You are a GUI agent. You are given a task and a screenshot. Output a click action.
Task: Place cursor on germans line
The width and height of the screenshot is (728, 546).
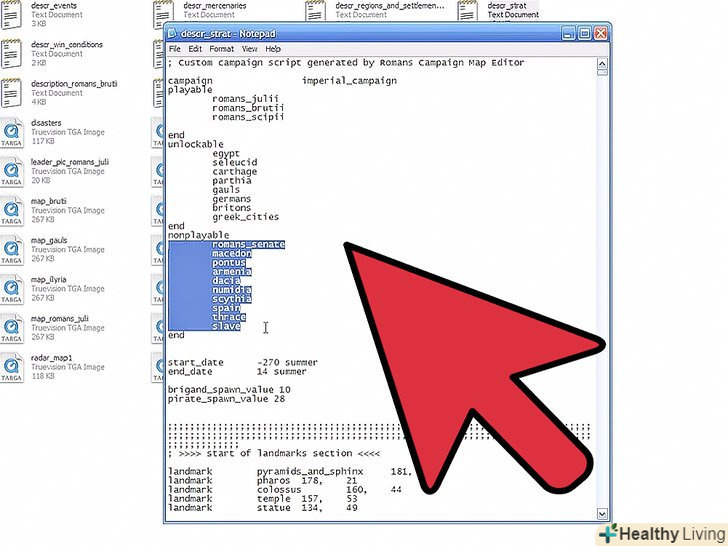pyautogui.click(x=231, y=198)
